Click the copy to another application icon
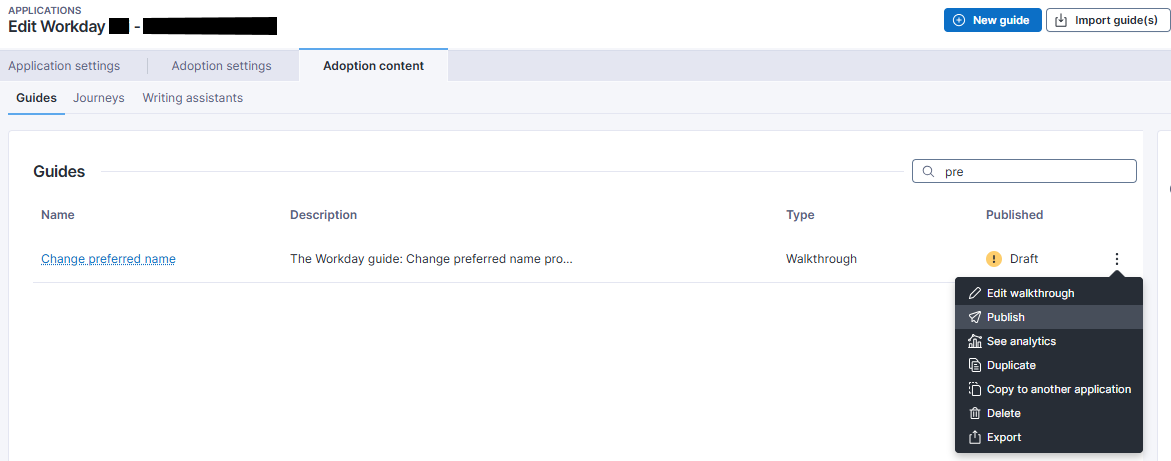This screenshot has width=1171, height=461. tap(975, 389)
